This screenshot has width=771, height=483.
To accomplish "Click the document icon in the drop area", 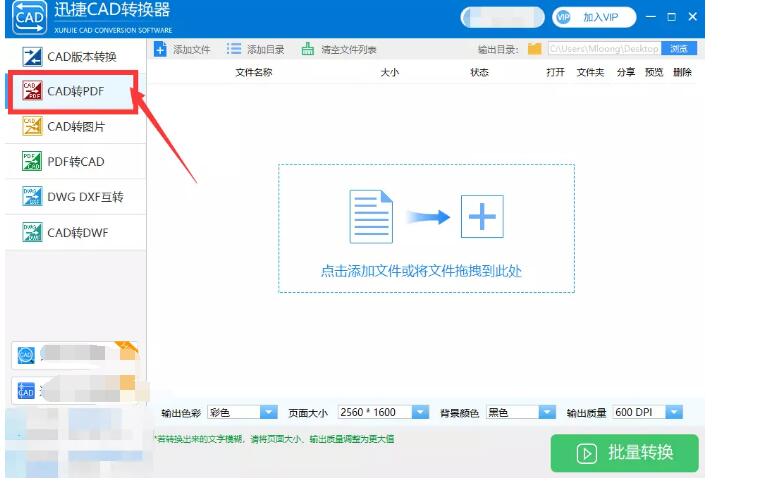I will pos(371,216).
